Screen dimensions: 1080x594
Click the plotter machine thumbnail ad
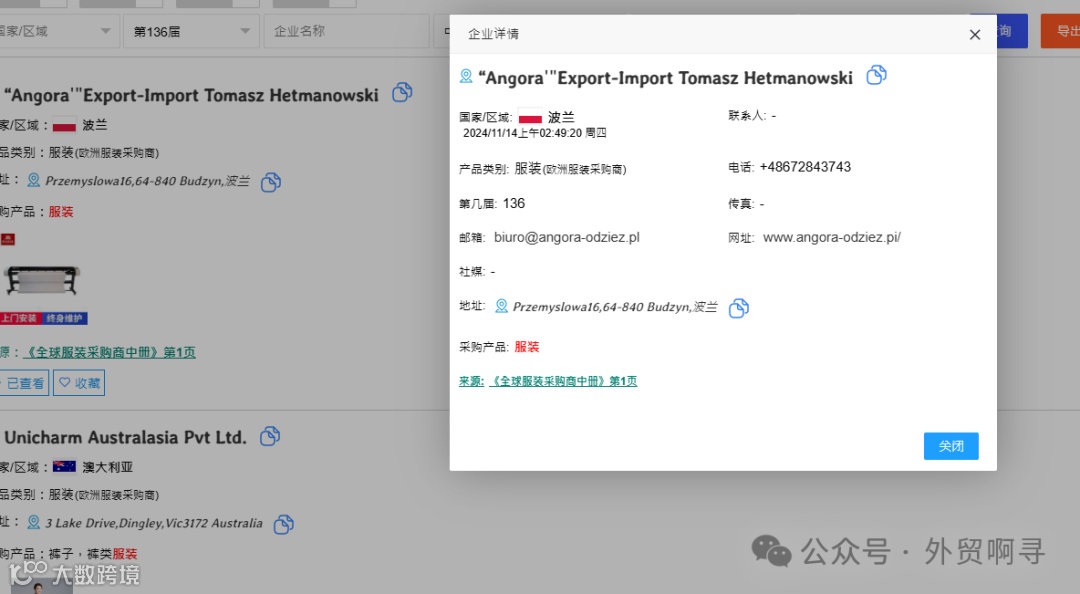point(41,280)
